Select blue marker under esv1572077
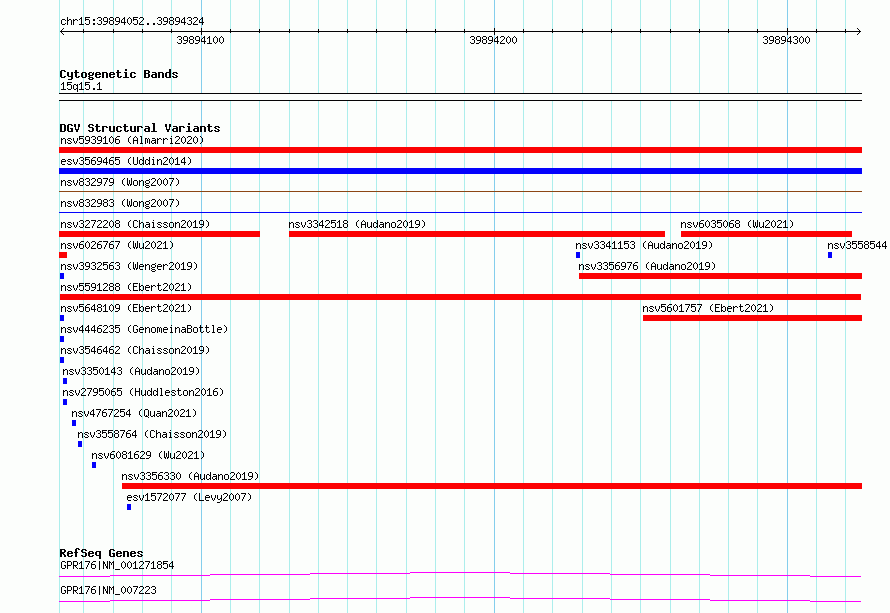The width and height of the screenshot is (890, 613). (x=129, y=507)
